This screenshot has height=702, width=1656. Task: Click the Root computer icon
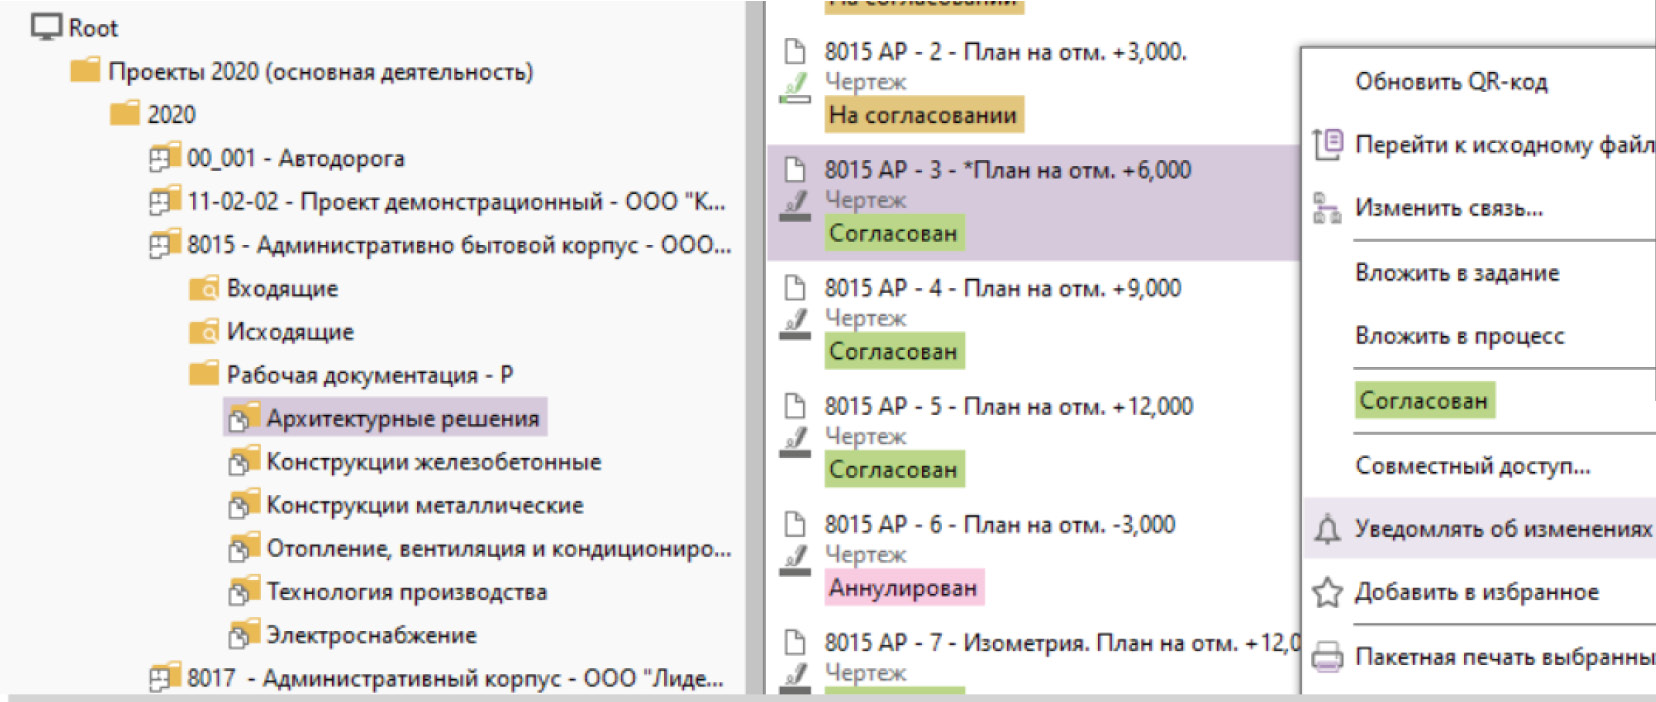(46, 27)
